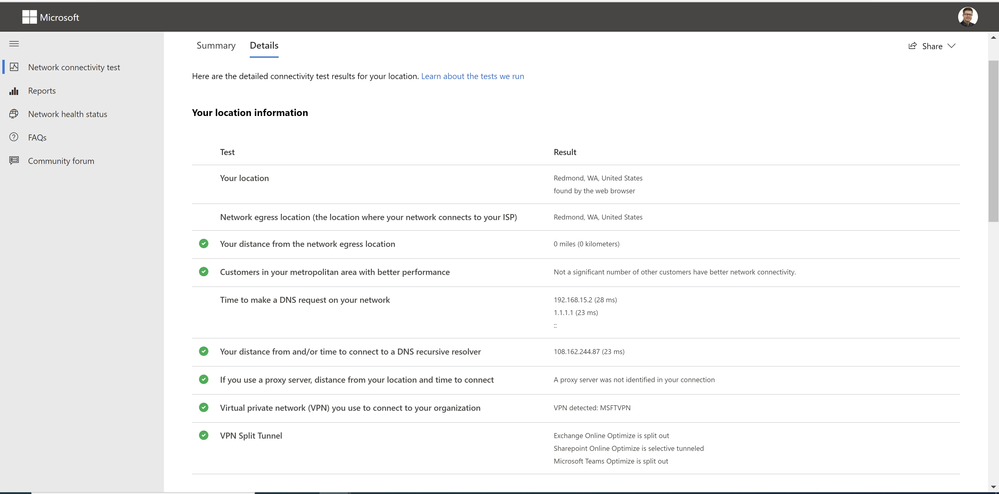Click '108.162.244.87 (23 ms)' value

click(589, 352)
